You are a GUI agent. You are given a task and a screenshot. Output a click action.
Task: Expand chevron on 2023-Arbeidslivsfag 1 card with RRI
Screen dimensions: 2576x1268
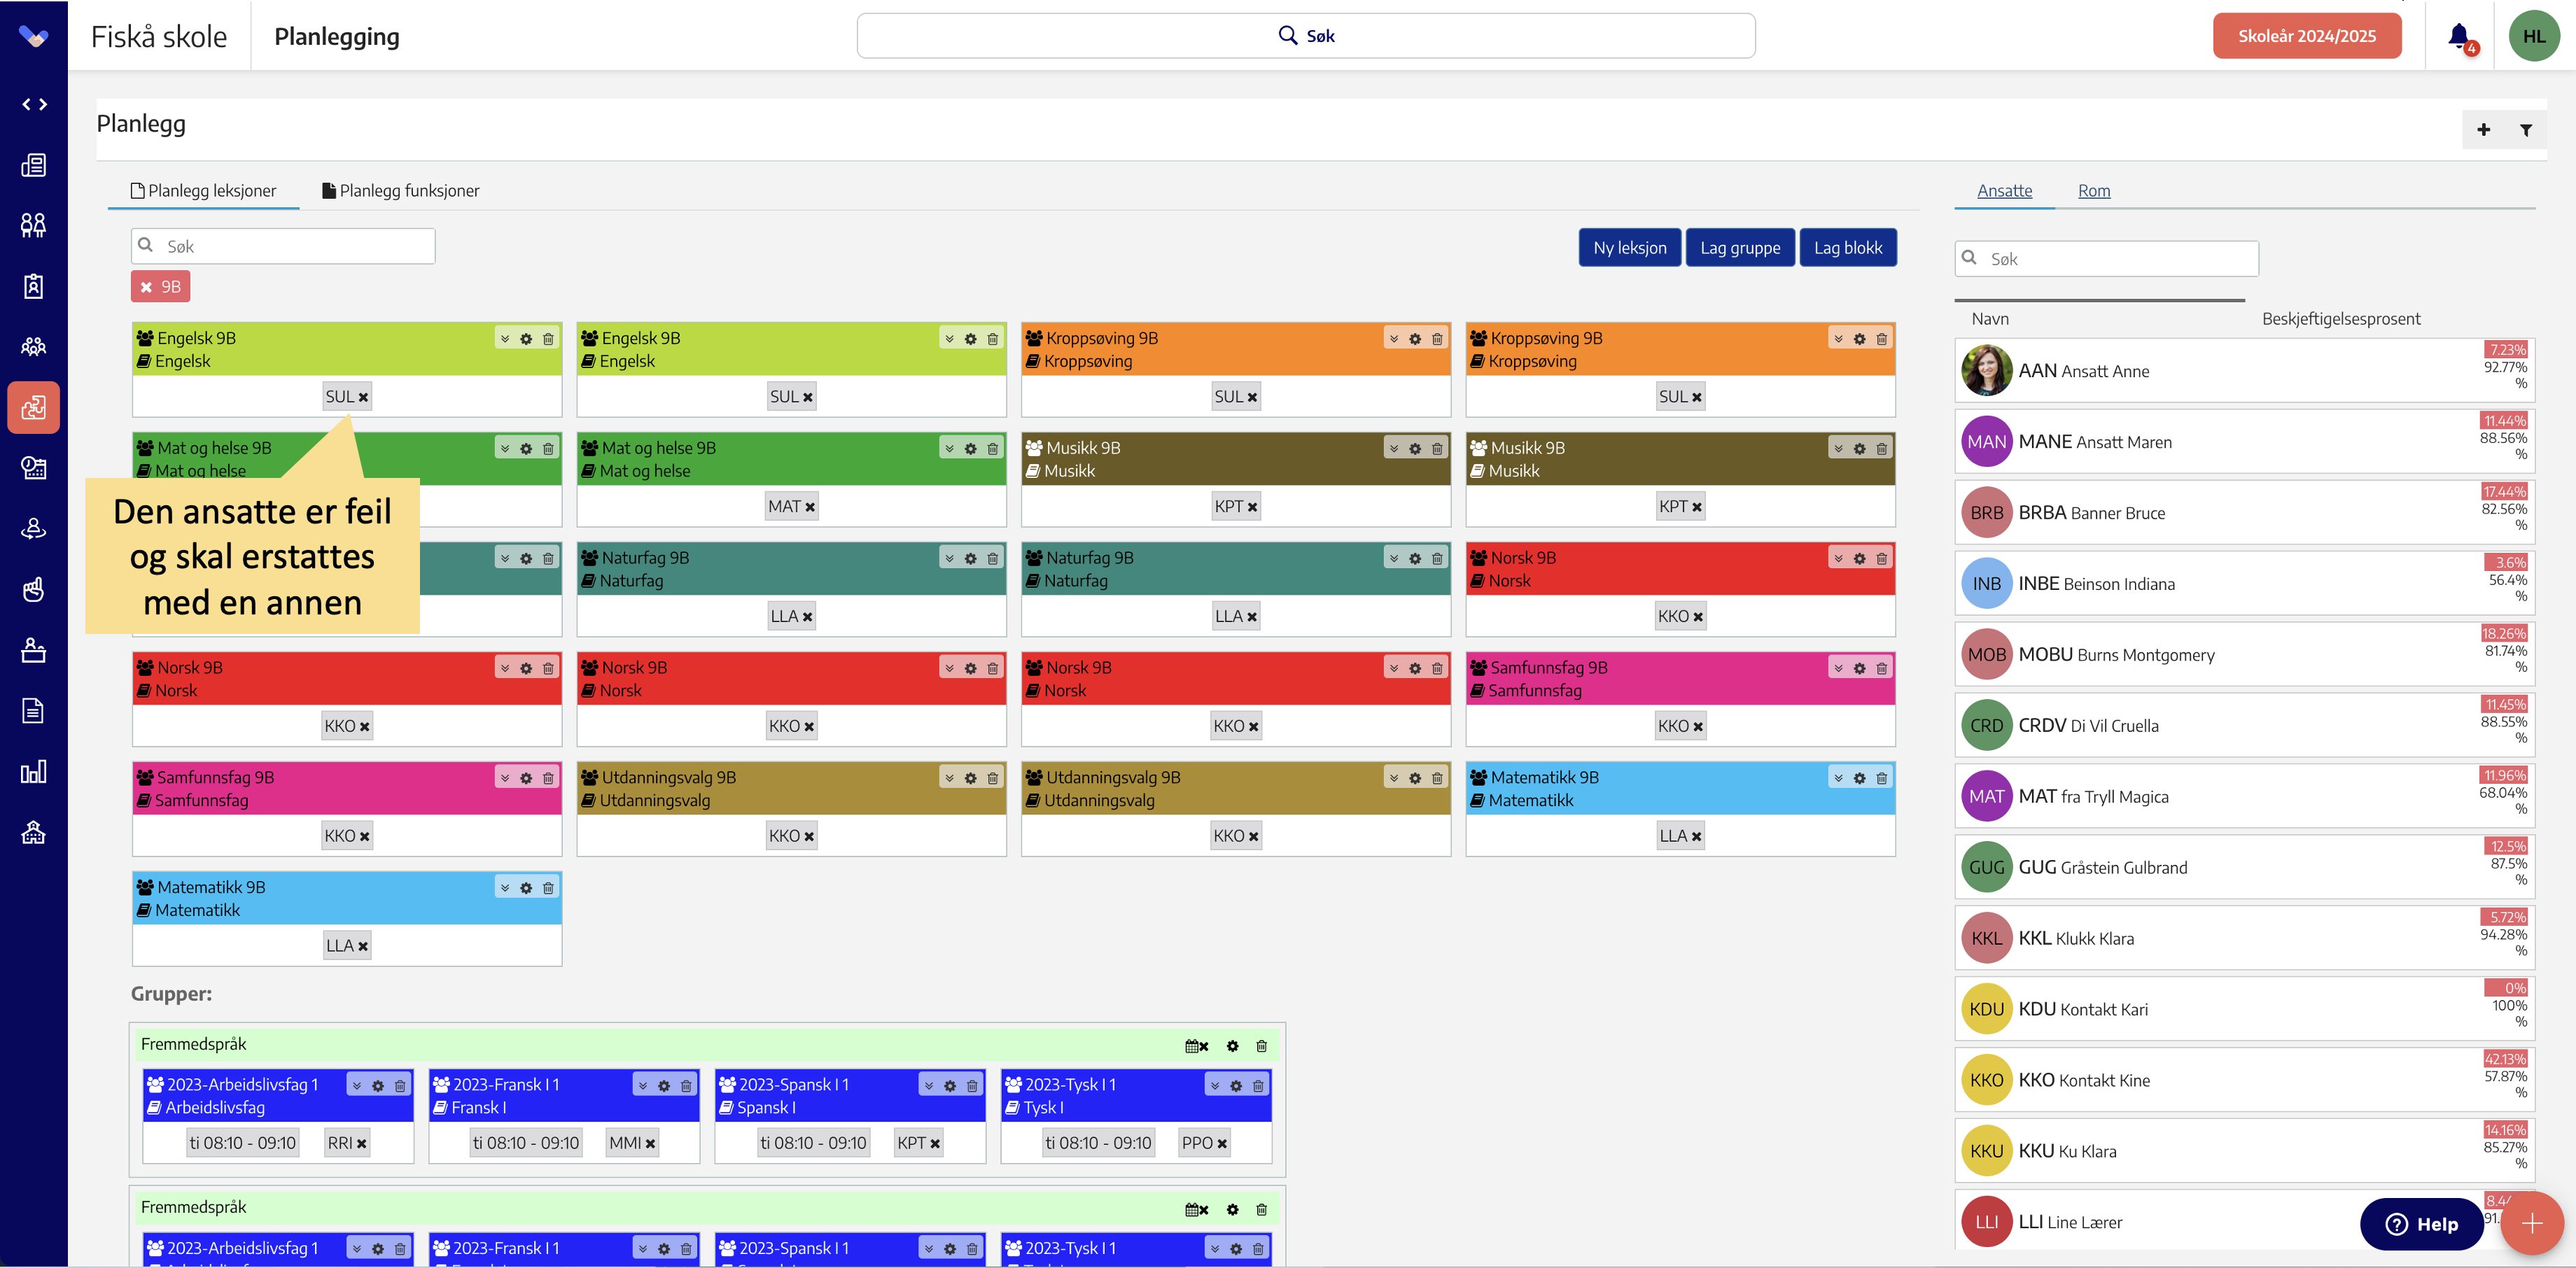pos(356,1086)
